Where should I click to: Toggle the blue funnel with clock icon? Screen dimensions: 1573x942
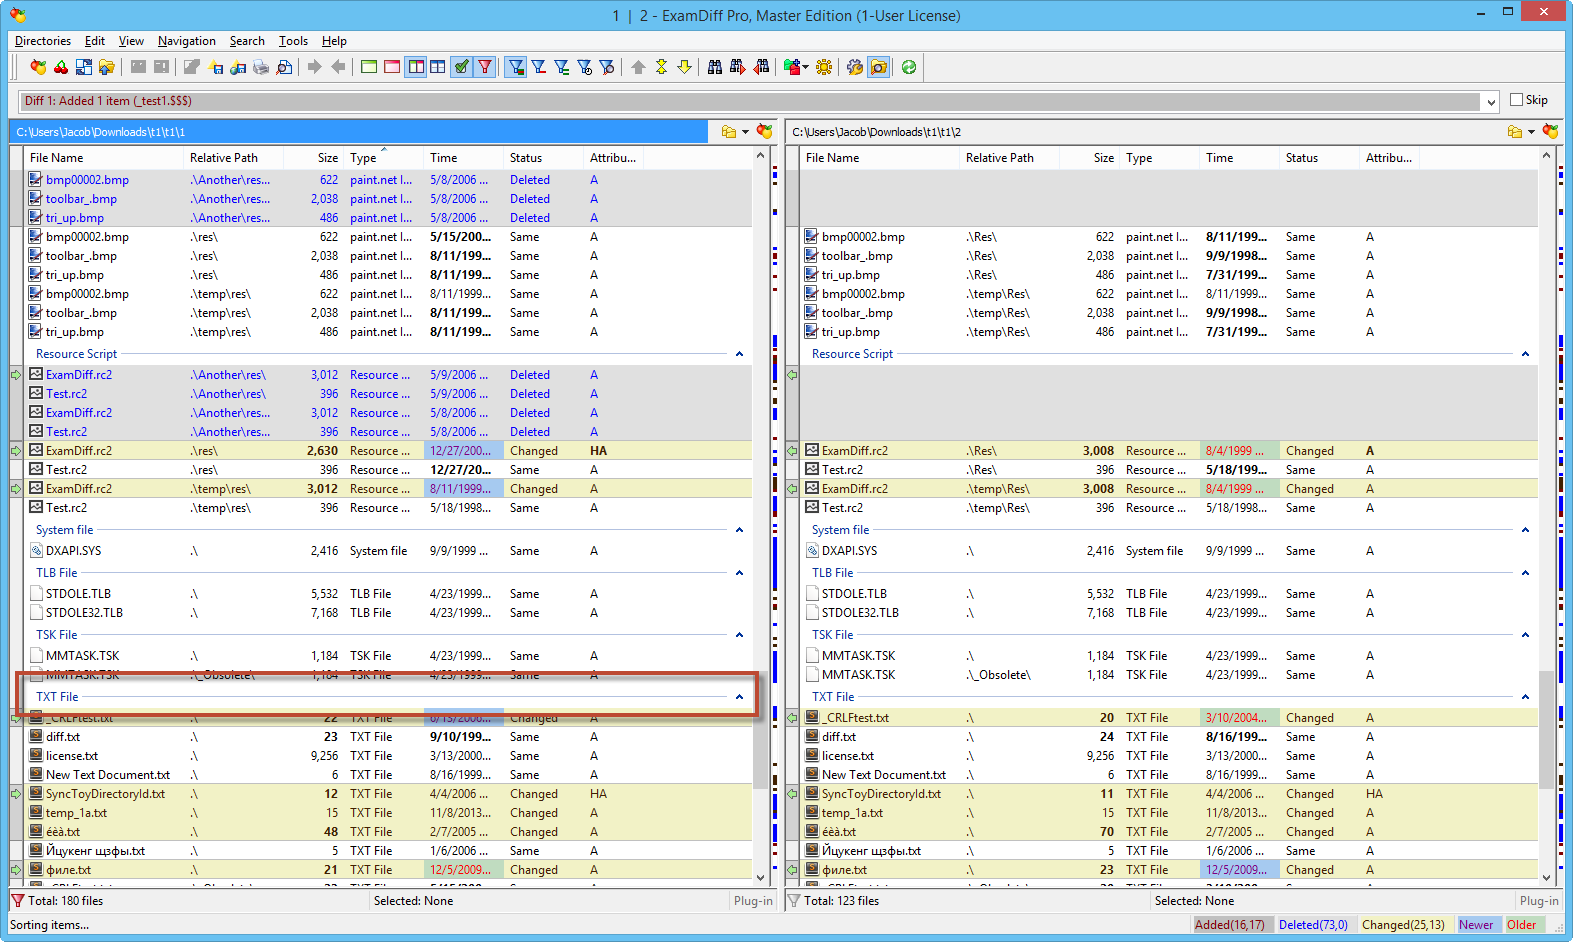point(585,67)
